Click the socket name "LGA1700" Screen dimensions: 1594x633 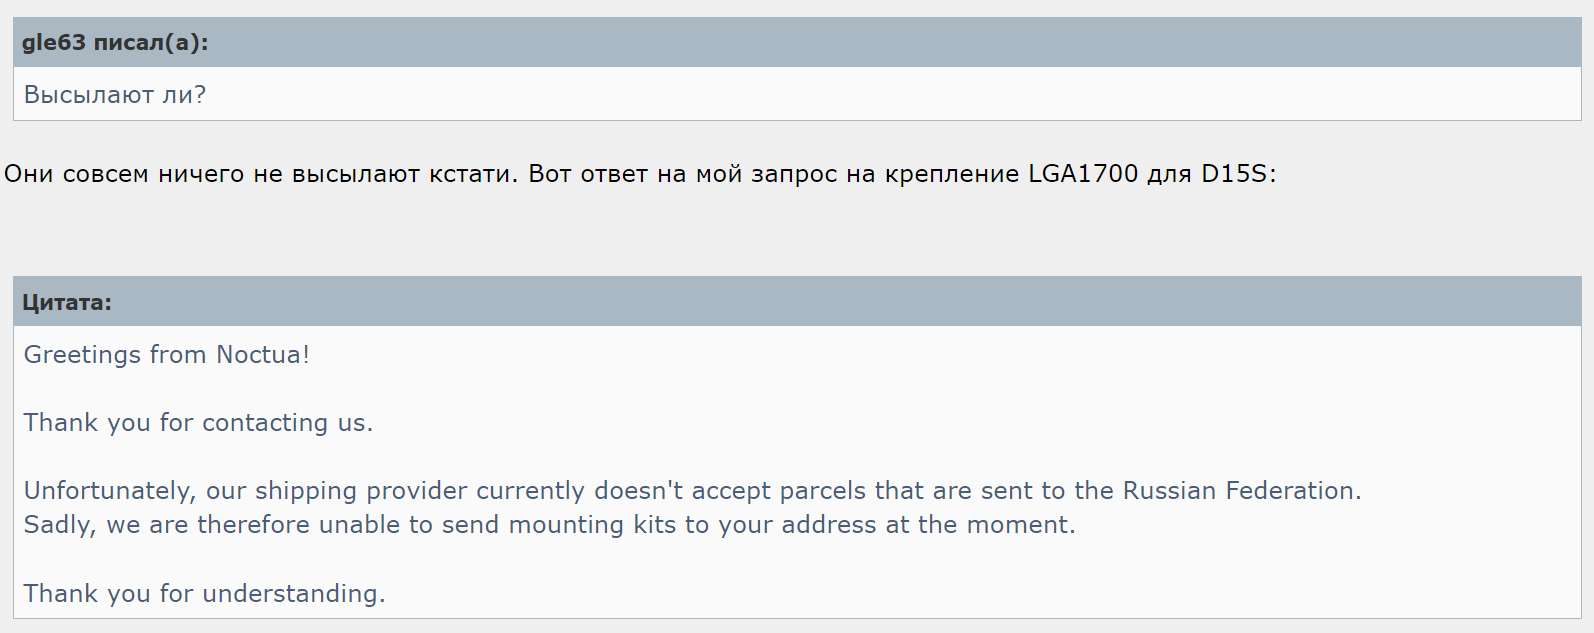[x=1083, y=174]
